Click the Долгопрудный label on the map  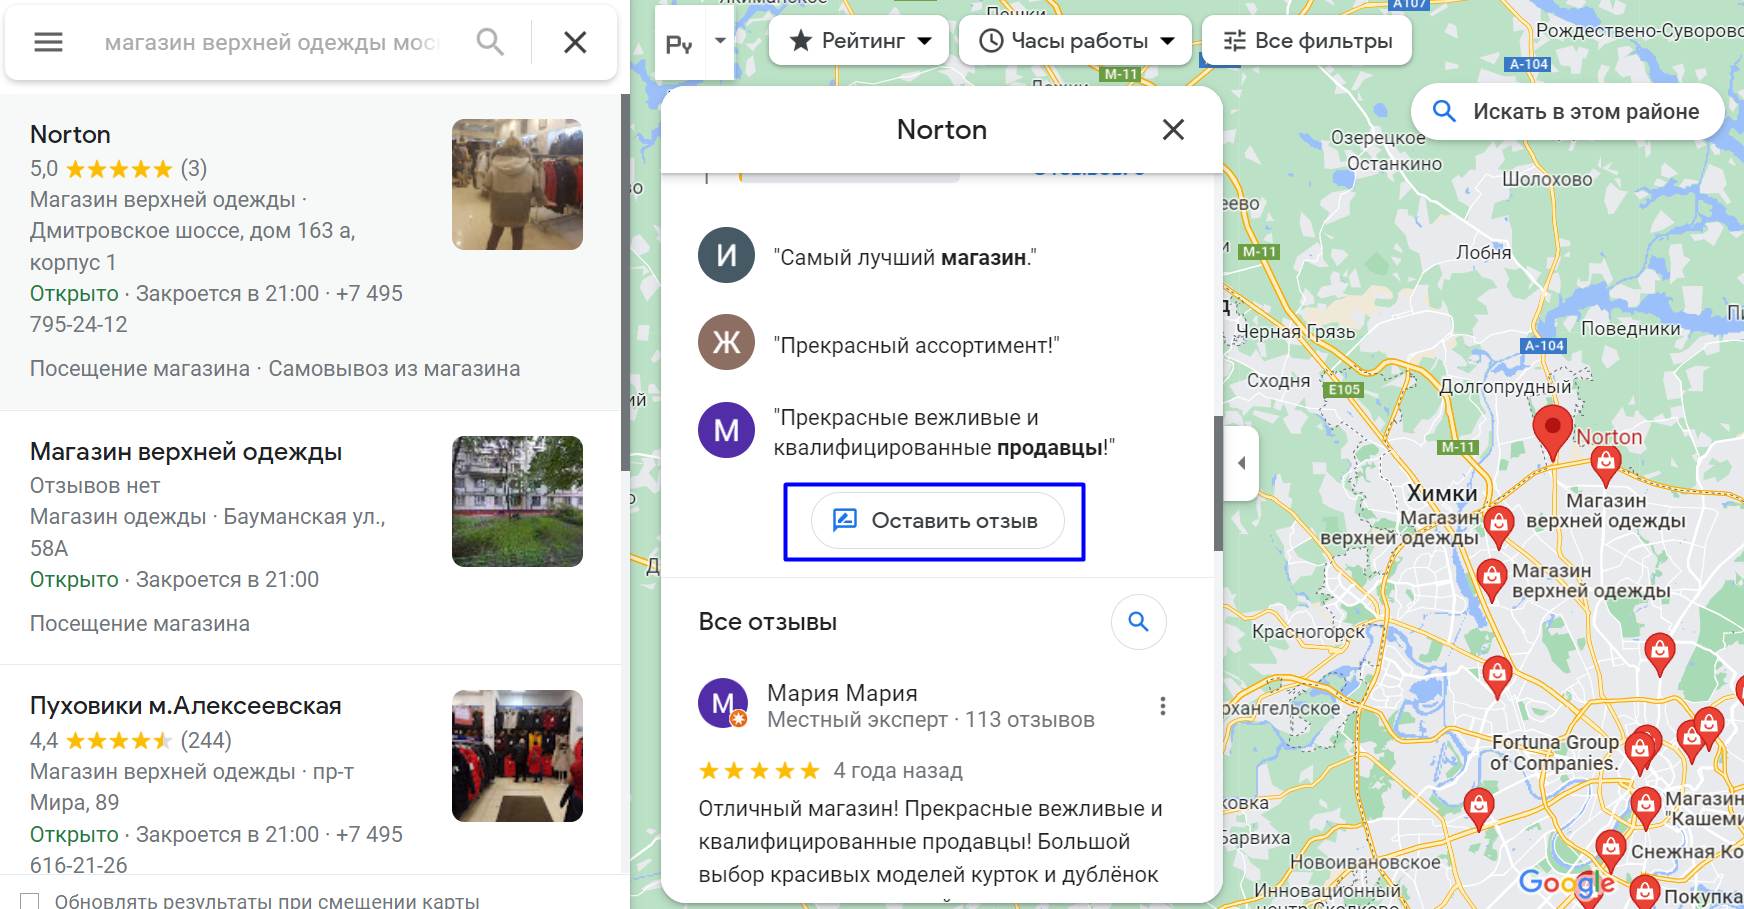pos(1505,387)
